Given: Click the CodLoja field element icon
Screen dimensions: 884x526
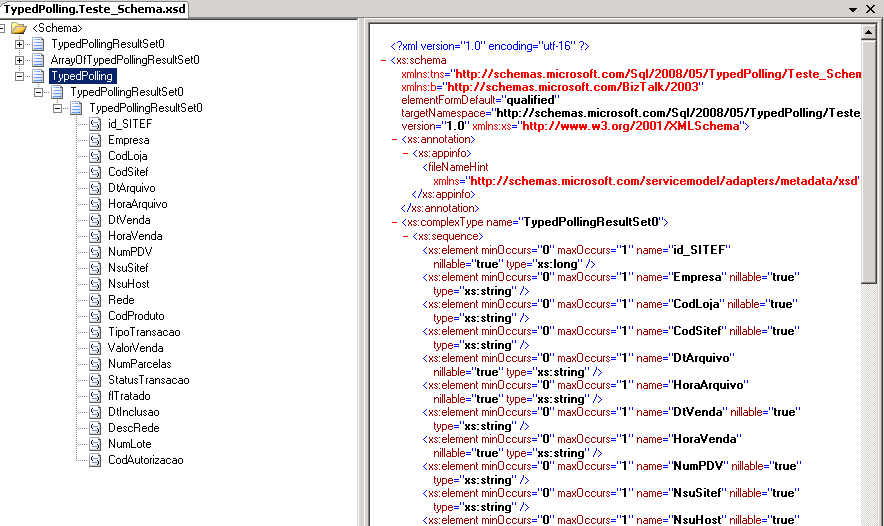Looking at the screenshot, I should pos(95,156).
